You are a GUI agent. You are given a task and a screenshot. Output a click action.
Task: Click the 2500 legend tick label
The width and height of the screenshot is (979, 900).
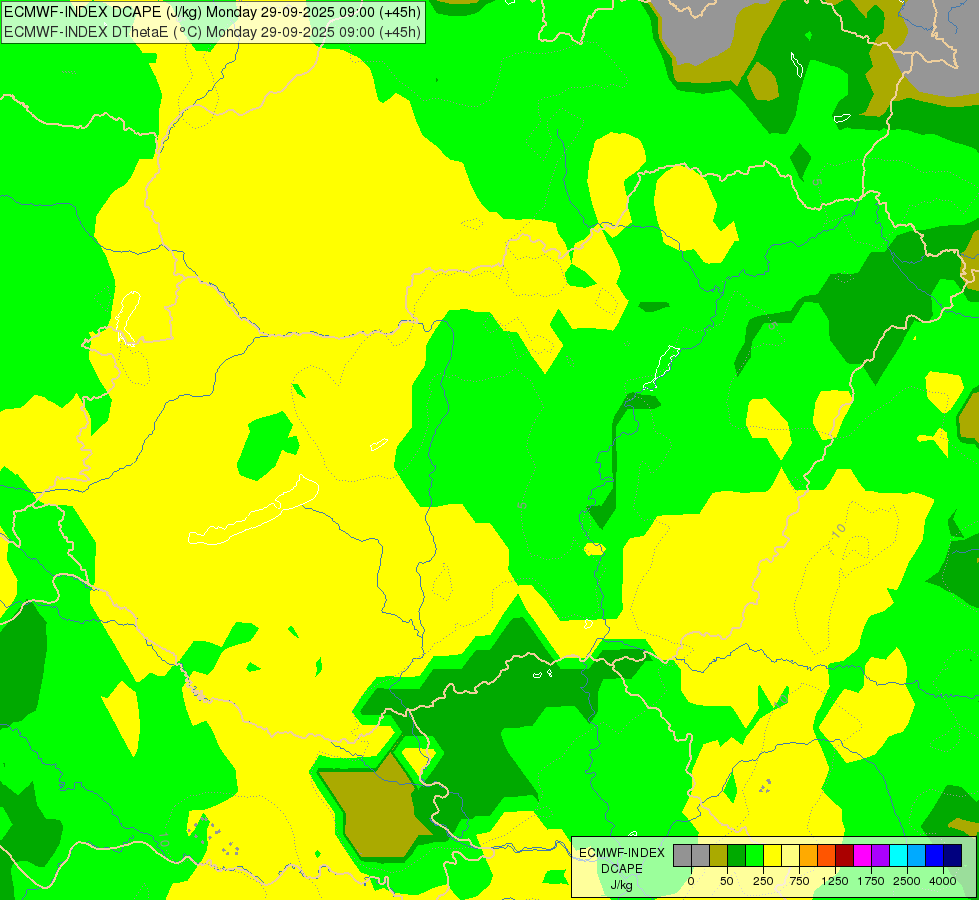tap(907, 881)
